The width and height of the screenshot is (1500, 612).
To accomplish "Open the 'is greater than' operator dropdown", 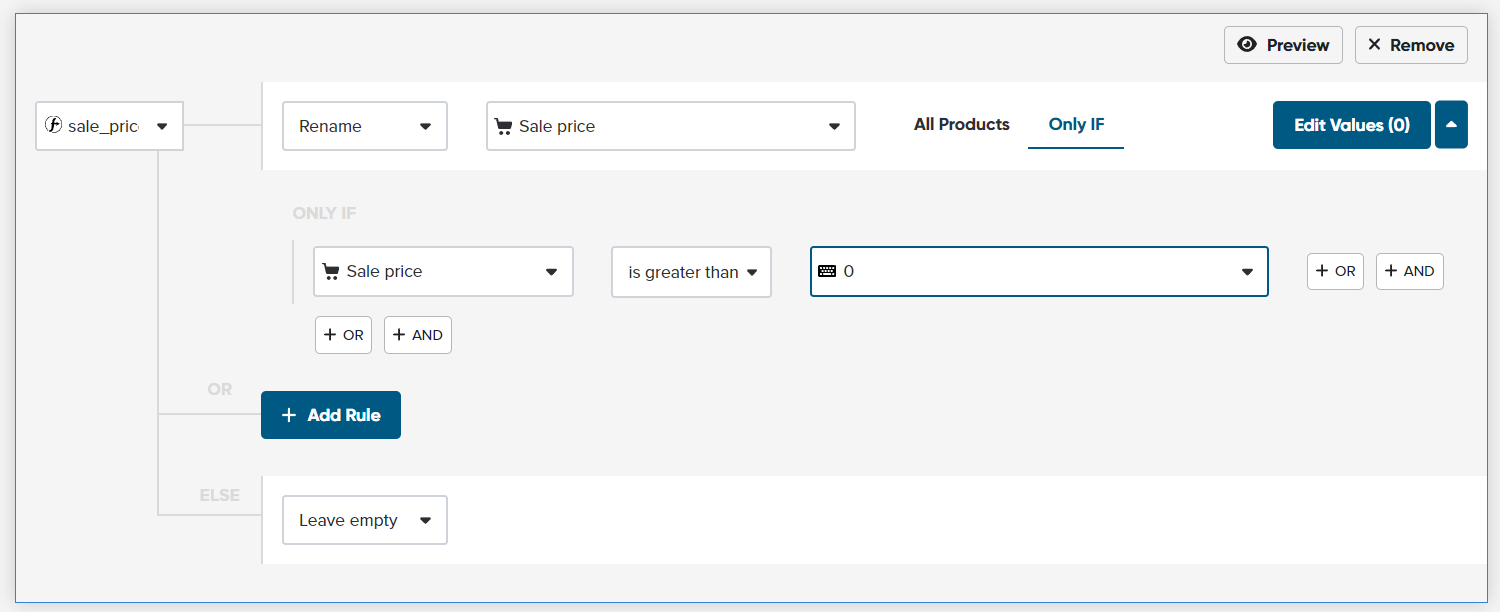I will click(691, 272).
